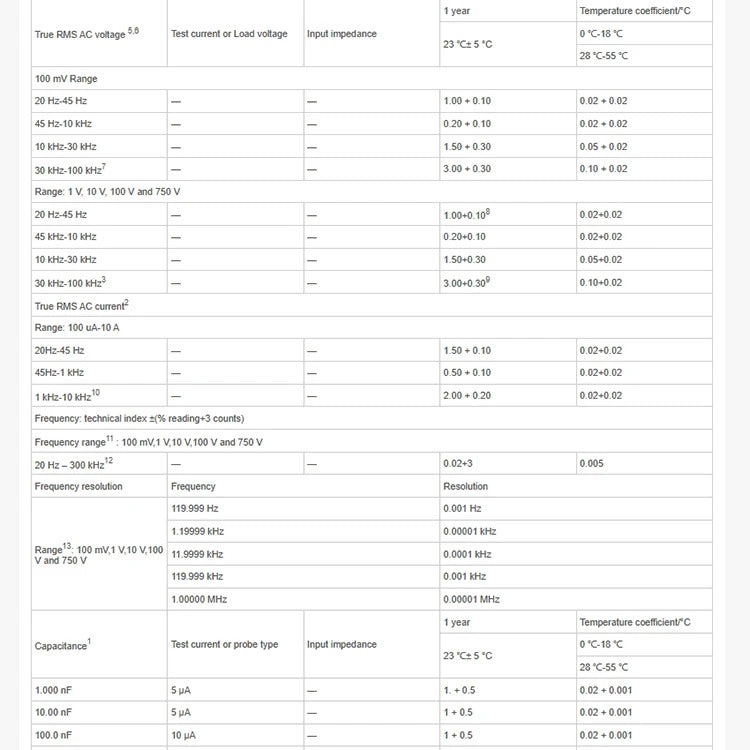
Task: Select the Frequency resolution label cell
Action: (79, 487)
